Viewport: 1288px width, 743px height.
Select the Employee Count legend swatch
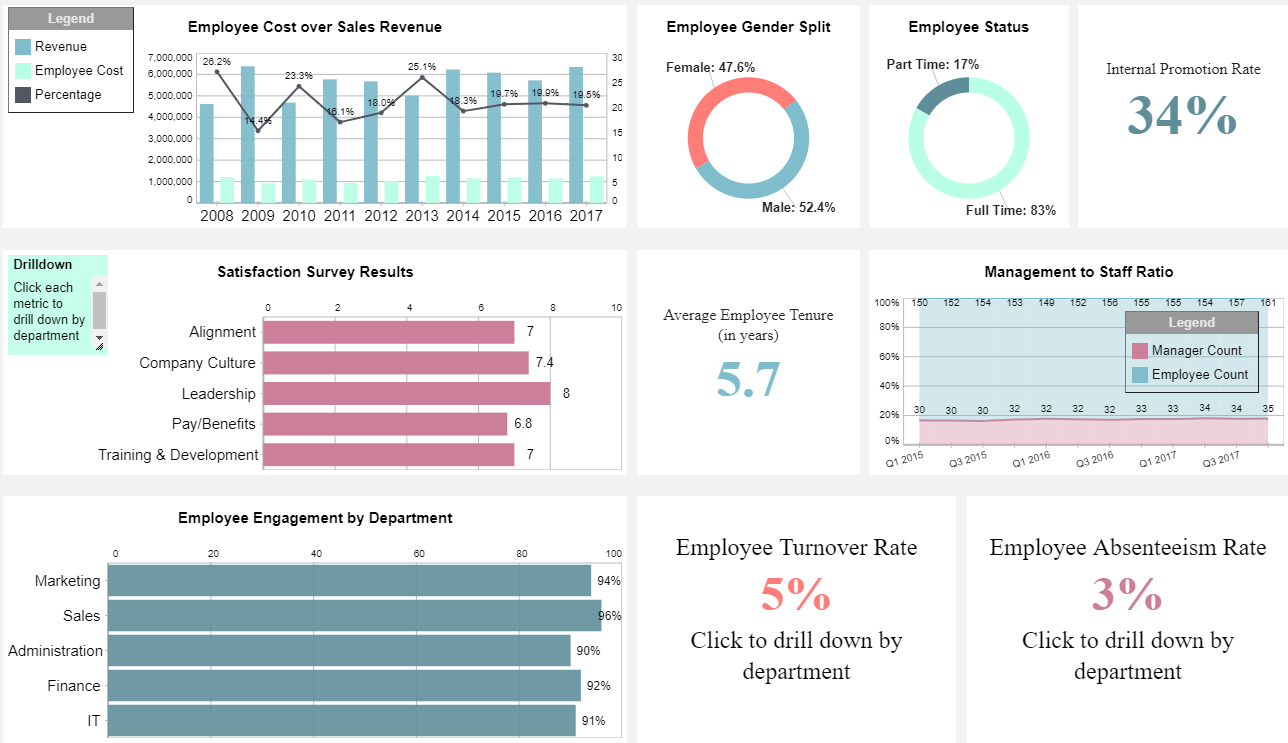click(x=1139, y=375)
